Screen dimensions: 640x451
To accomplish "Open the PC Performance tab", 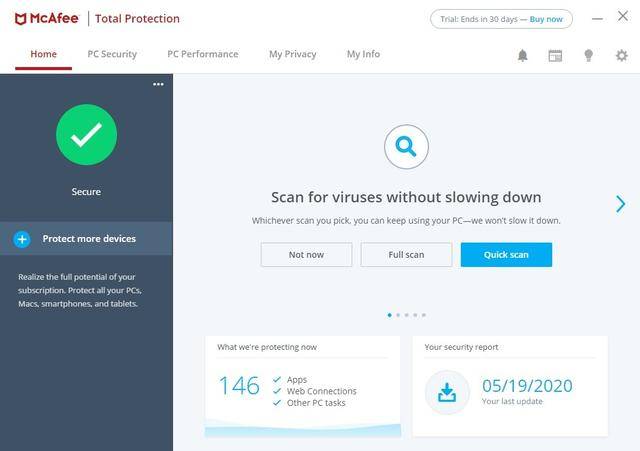I will 203,54.
